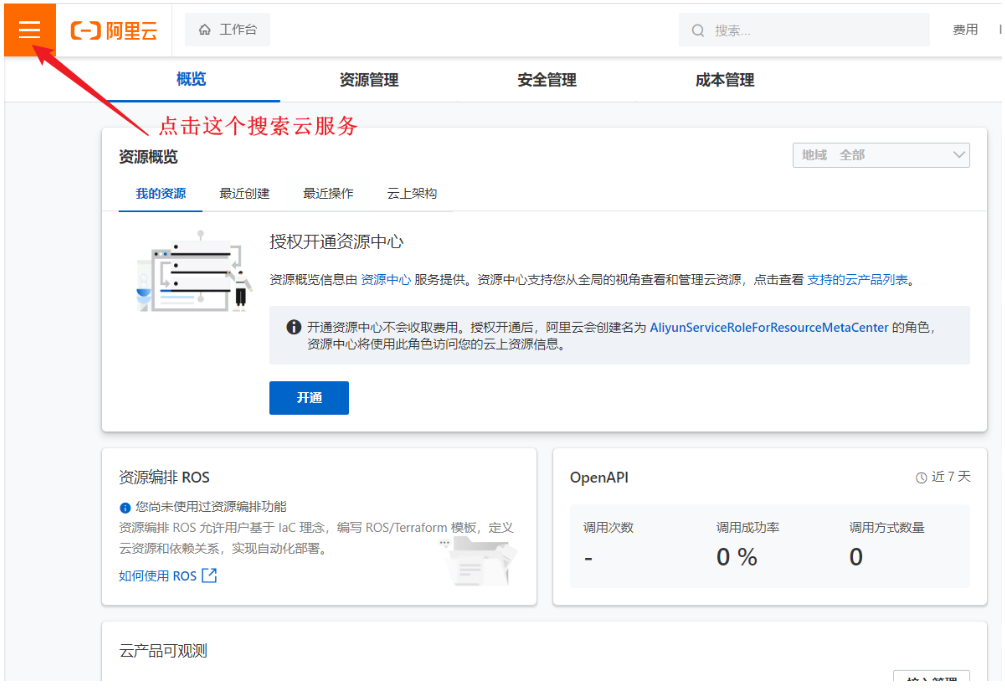1005x689 pixels.
Task: Switch to the 安全管理 tab
Action: [x=547, y=80]
